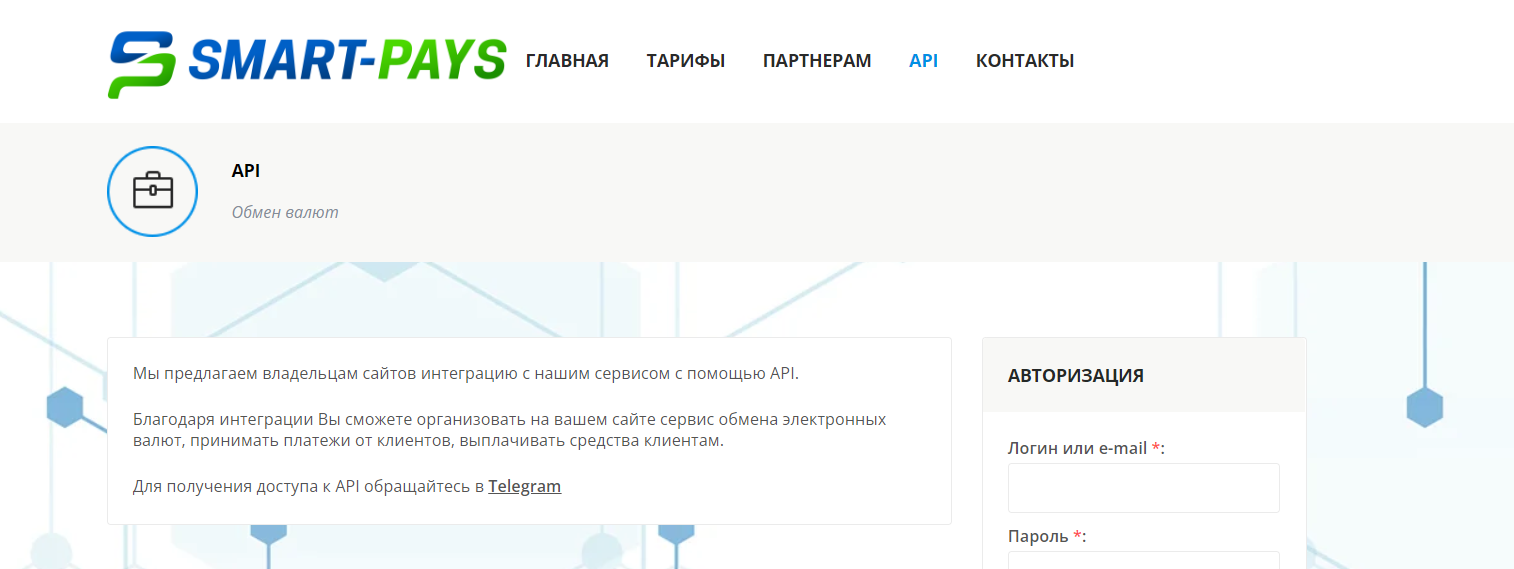Click the briefcase icon in API header

(153, 191)
